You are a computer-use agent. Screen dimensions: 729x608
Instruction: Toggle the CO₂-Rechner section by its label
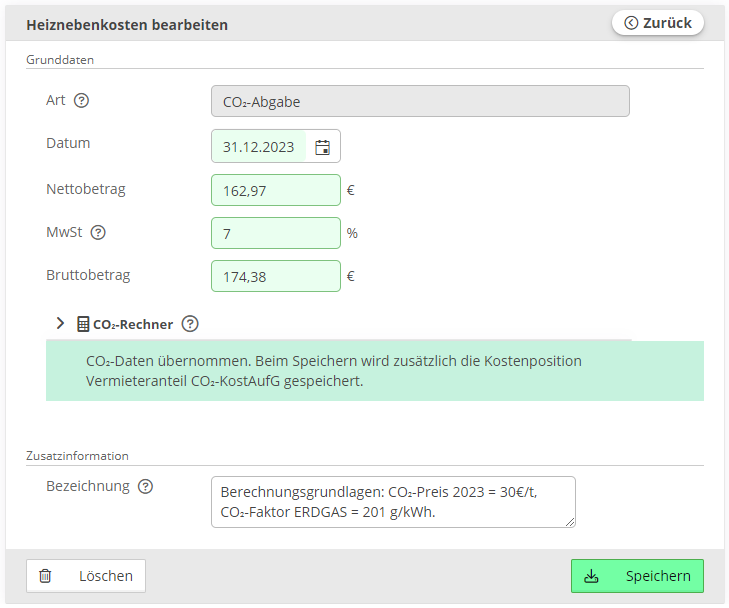(133, 324)
